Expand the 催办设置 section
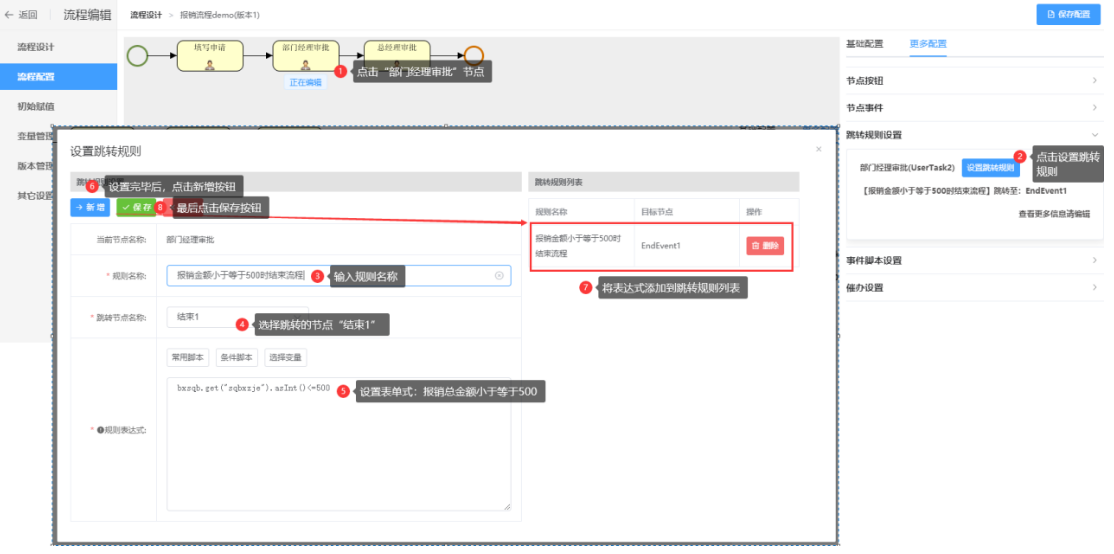 [x=974, y=288]
